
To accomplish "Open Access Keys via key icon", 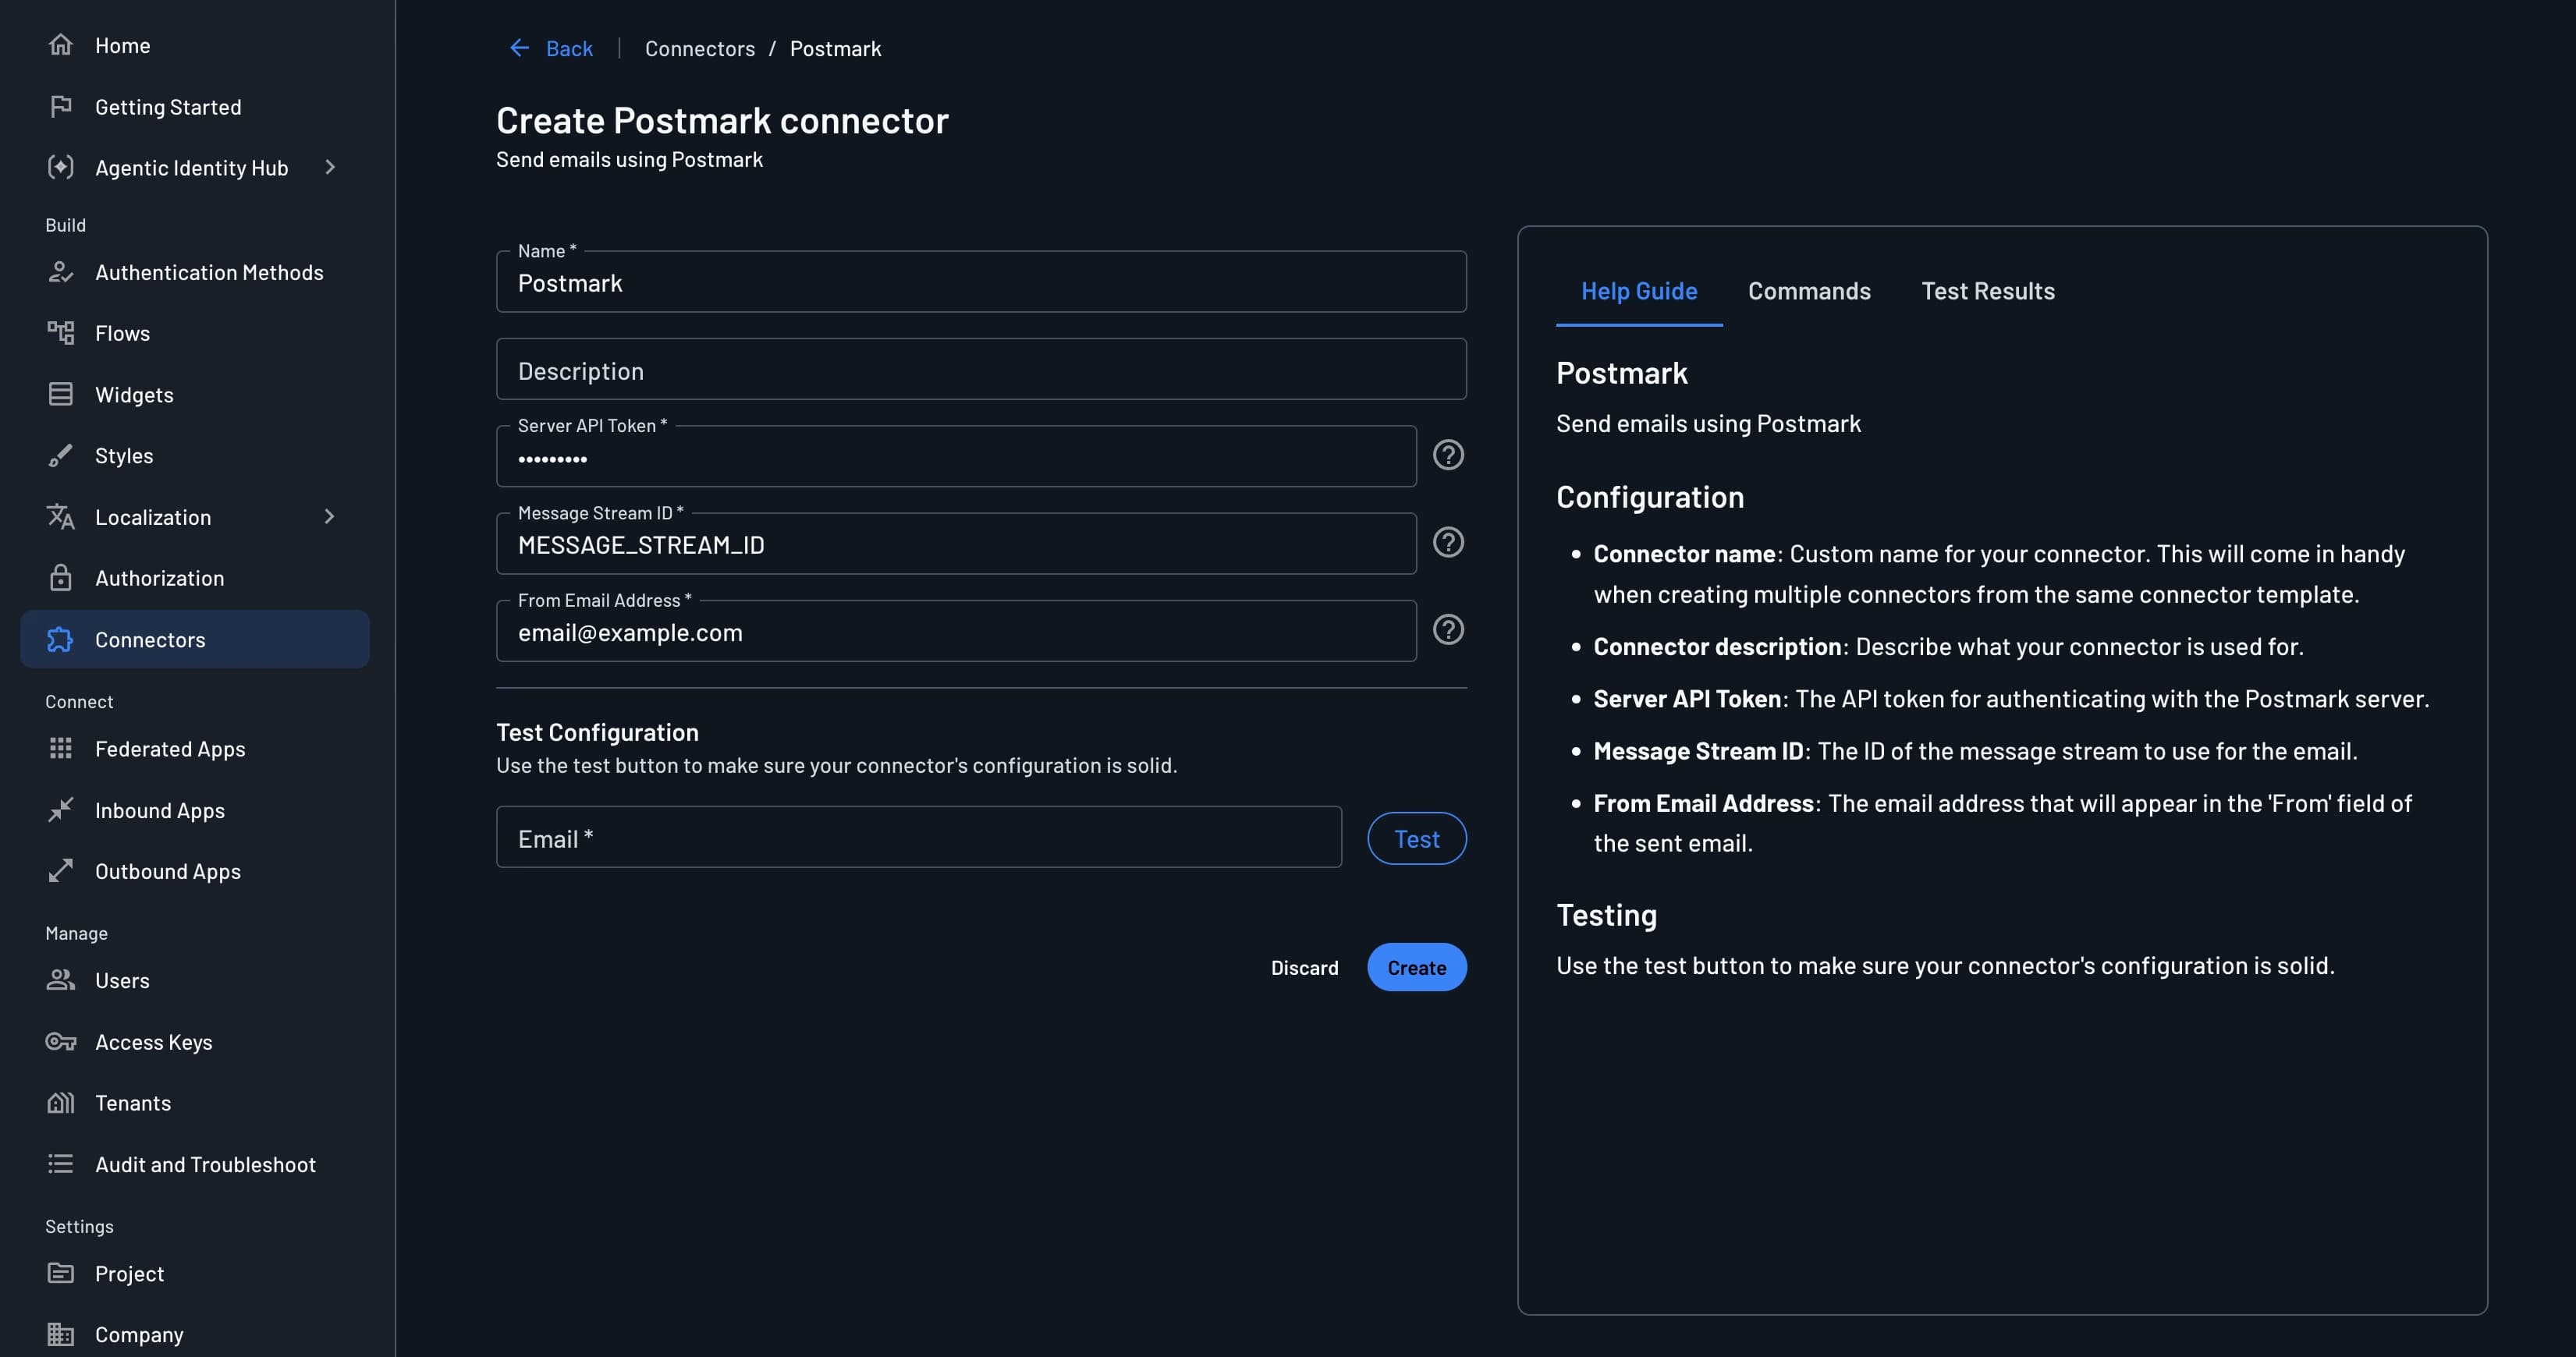I will [x=60, y=1042].
